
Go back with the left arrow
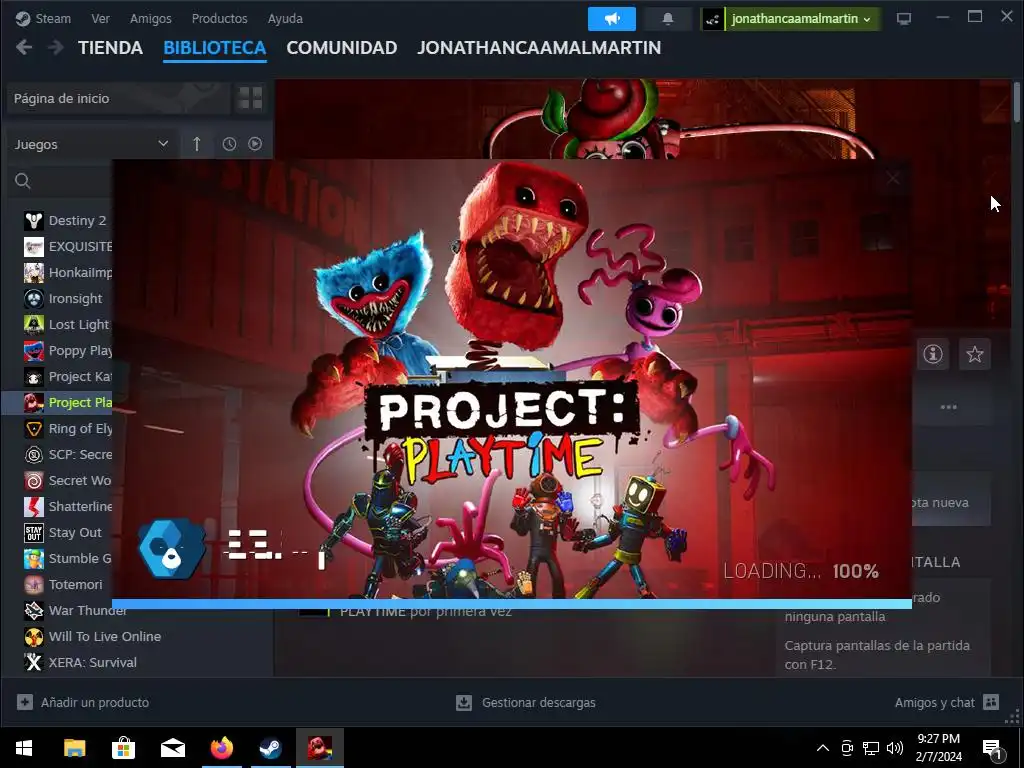[x=24, y=47]
